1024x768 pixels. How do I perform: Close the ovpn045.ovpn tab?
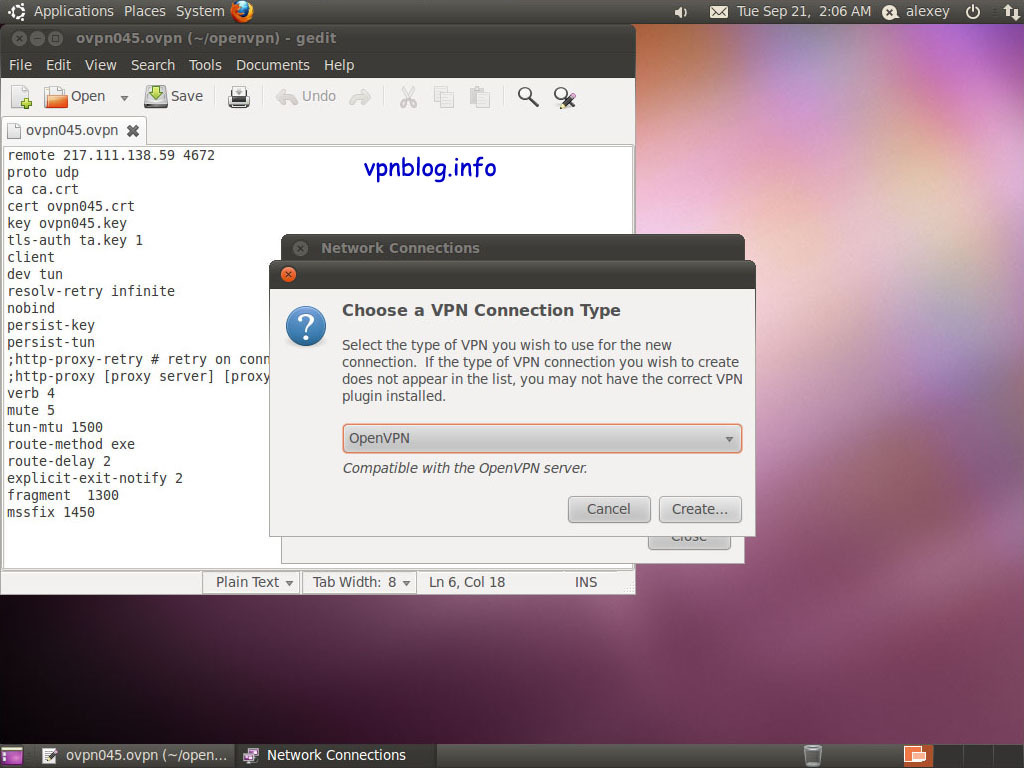pos(133,131)
